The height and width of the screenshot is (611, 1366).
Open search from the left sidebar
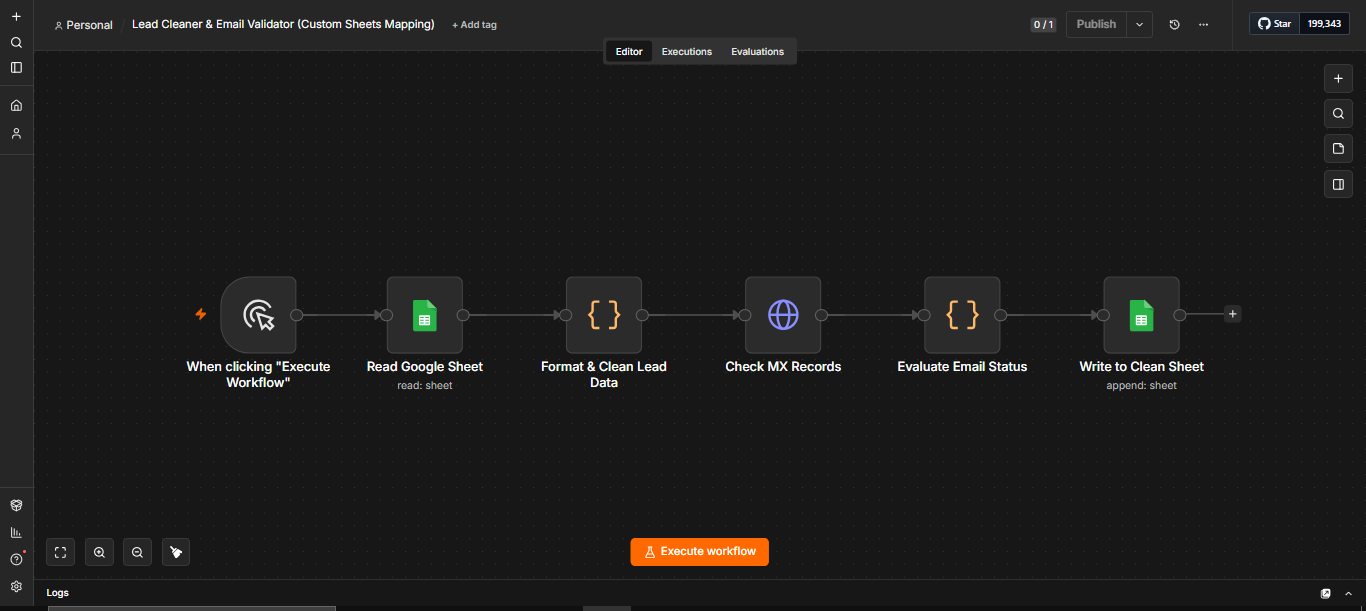click(x=16, y=43)
